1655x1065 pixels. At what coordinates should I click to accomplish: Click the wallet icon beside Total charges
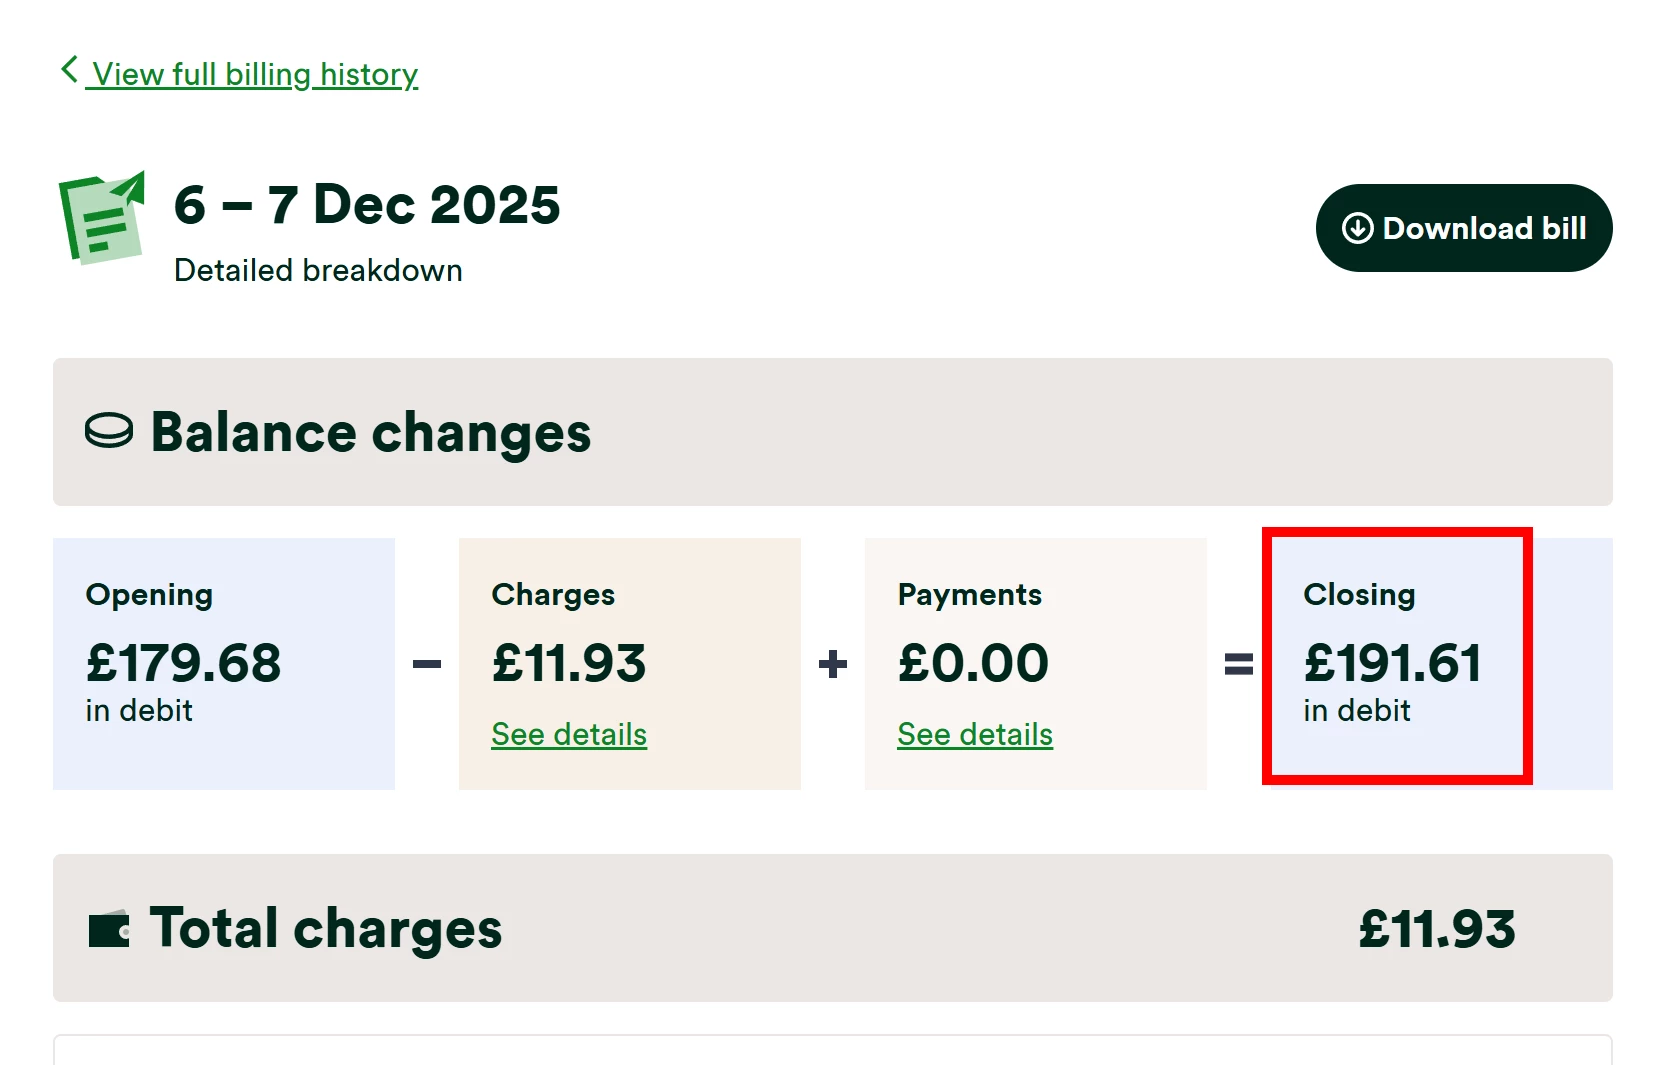[109, 930]
